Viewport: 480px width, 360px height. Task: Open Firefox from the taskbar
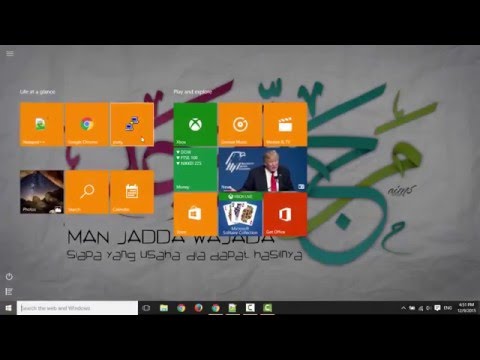tap(198, 308)
